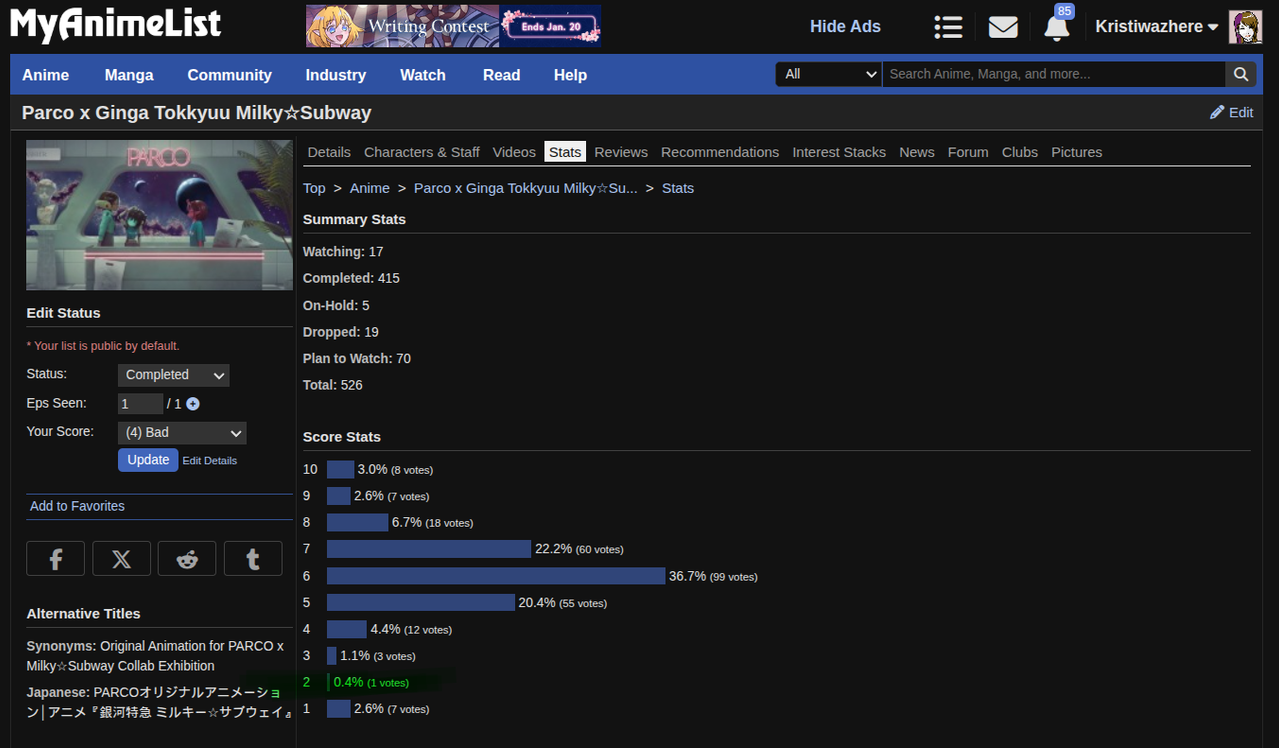Open the Watch menu
Screen dimensions: 1279x748
(x=423, y=75)
